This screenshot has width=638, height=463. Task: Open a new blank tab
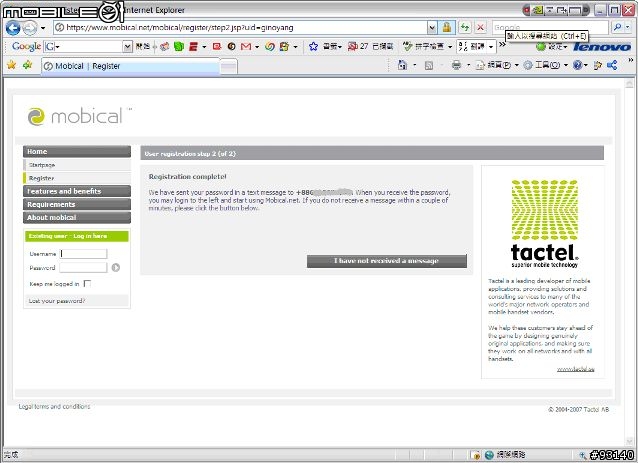(229, 67)
